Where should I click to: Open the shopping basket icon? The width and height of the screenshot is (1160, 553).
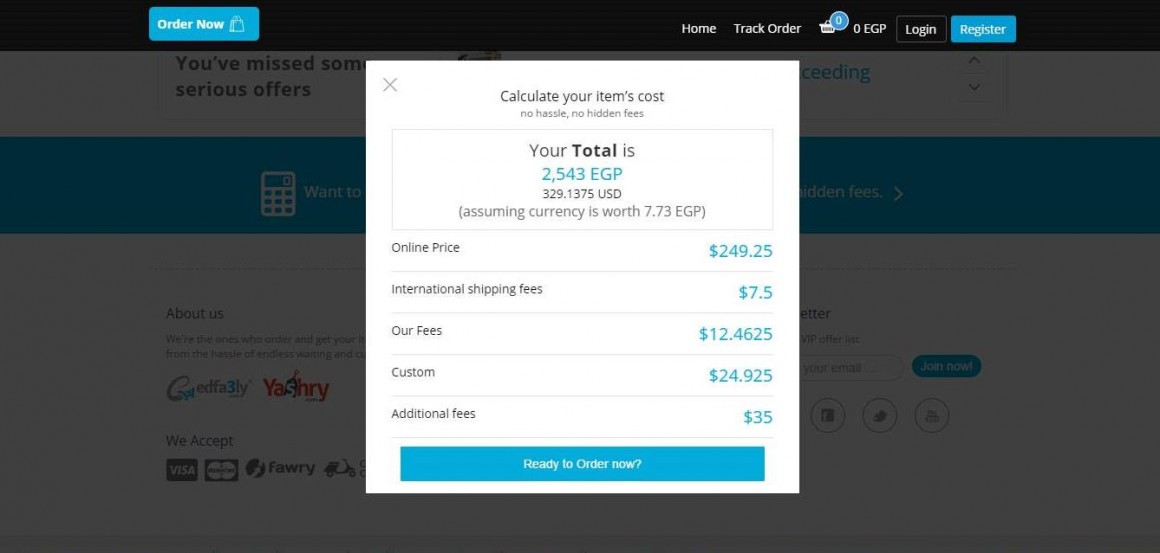tap(828, 28)
